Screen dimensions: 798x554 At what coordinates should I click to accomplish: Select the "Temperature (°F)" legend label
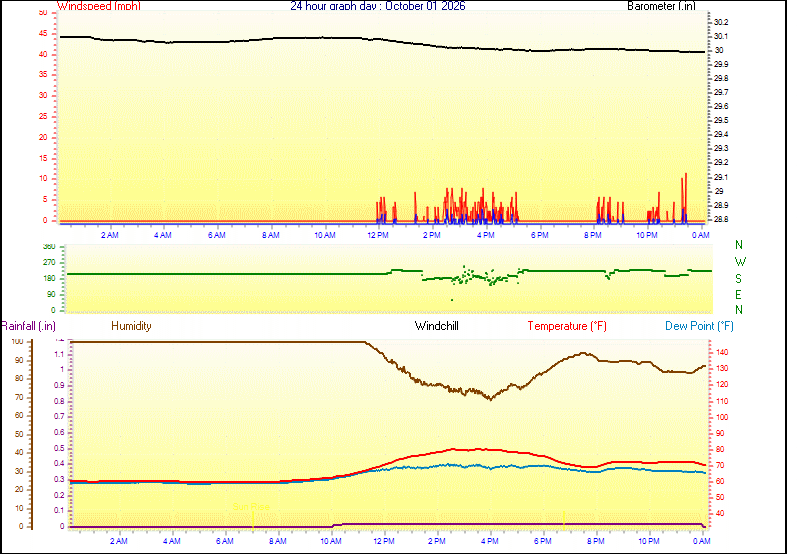coord(567,326)
